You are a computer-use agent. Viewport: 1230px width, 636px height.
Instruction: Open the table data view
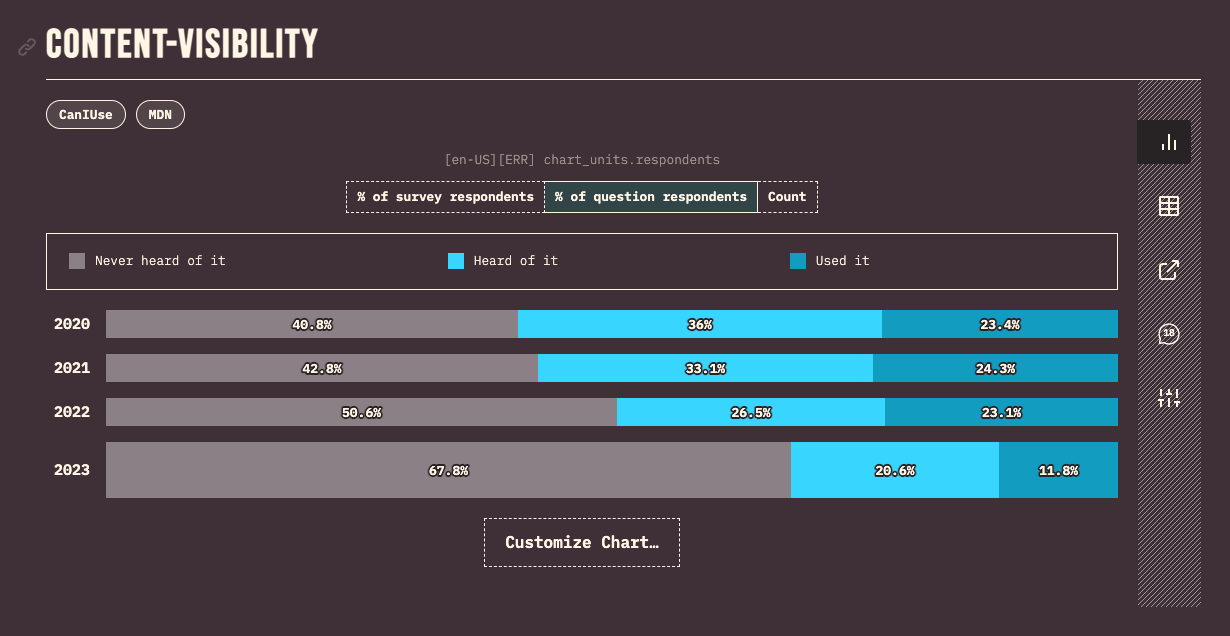pyautogui.click(x=1168, y=205)
